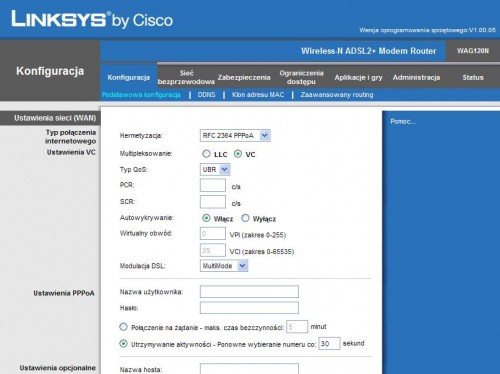The image size is (500, 374).
Task: Open the Administracja tab
Action: point(416,77)
